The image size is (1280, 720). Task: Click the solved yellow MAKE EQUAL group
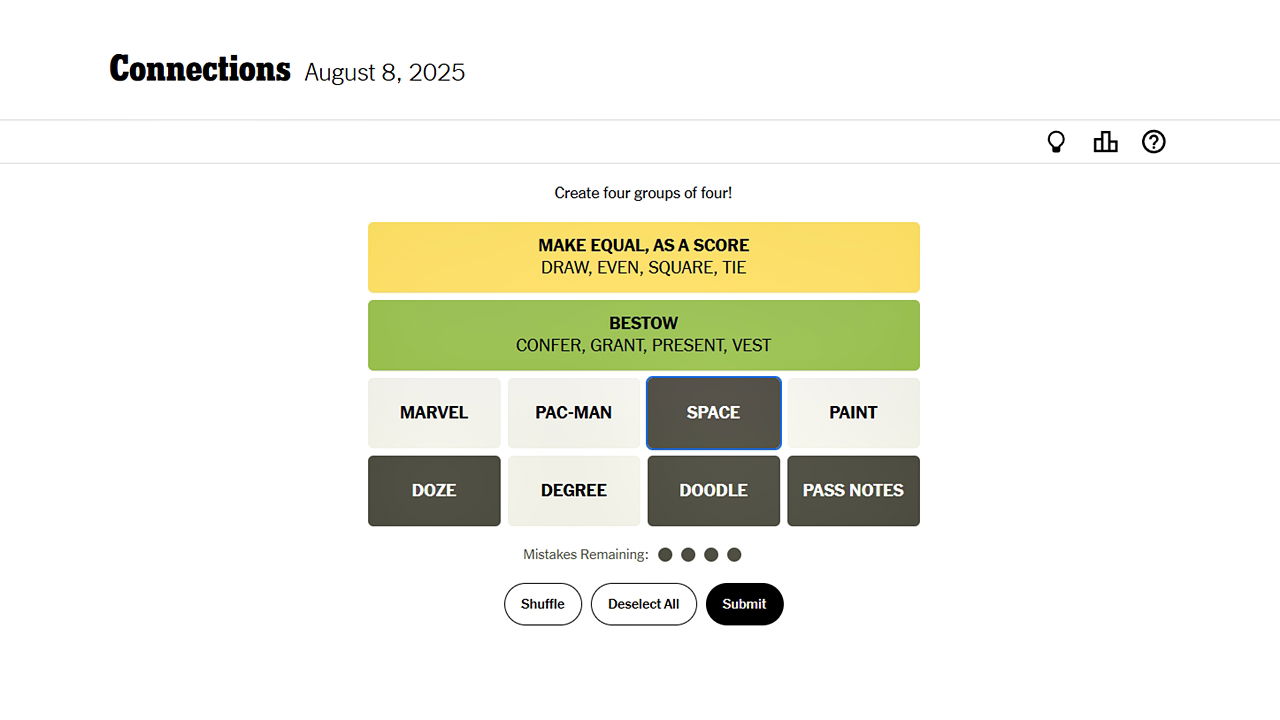click(643, 256)
